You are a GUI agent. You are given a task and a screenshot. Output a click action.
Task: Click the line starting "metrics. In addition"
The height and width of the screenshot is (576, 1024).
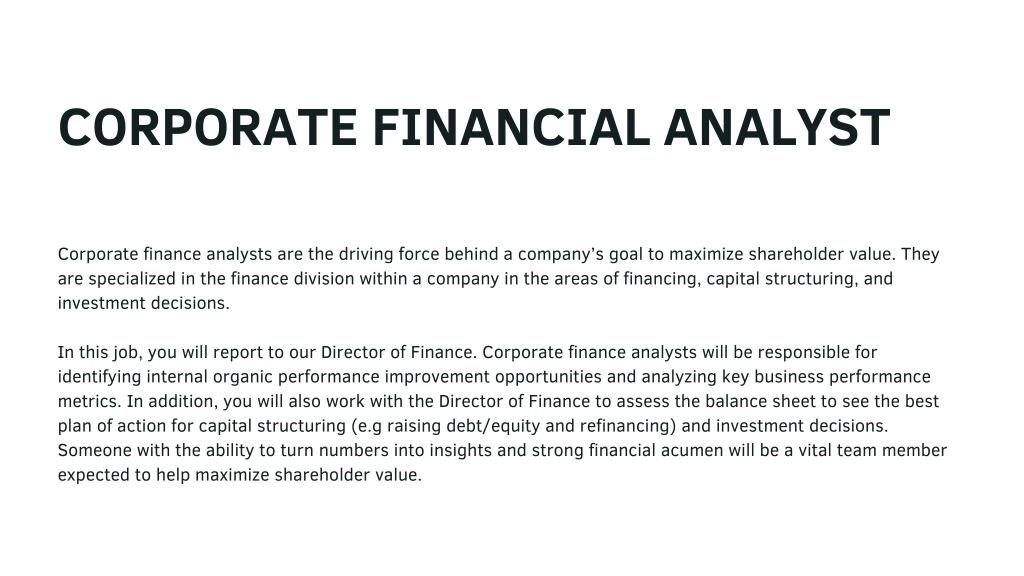tap(498, 401)
